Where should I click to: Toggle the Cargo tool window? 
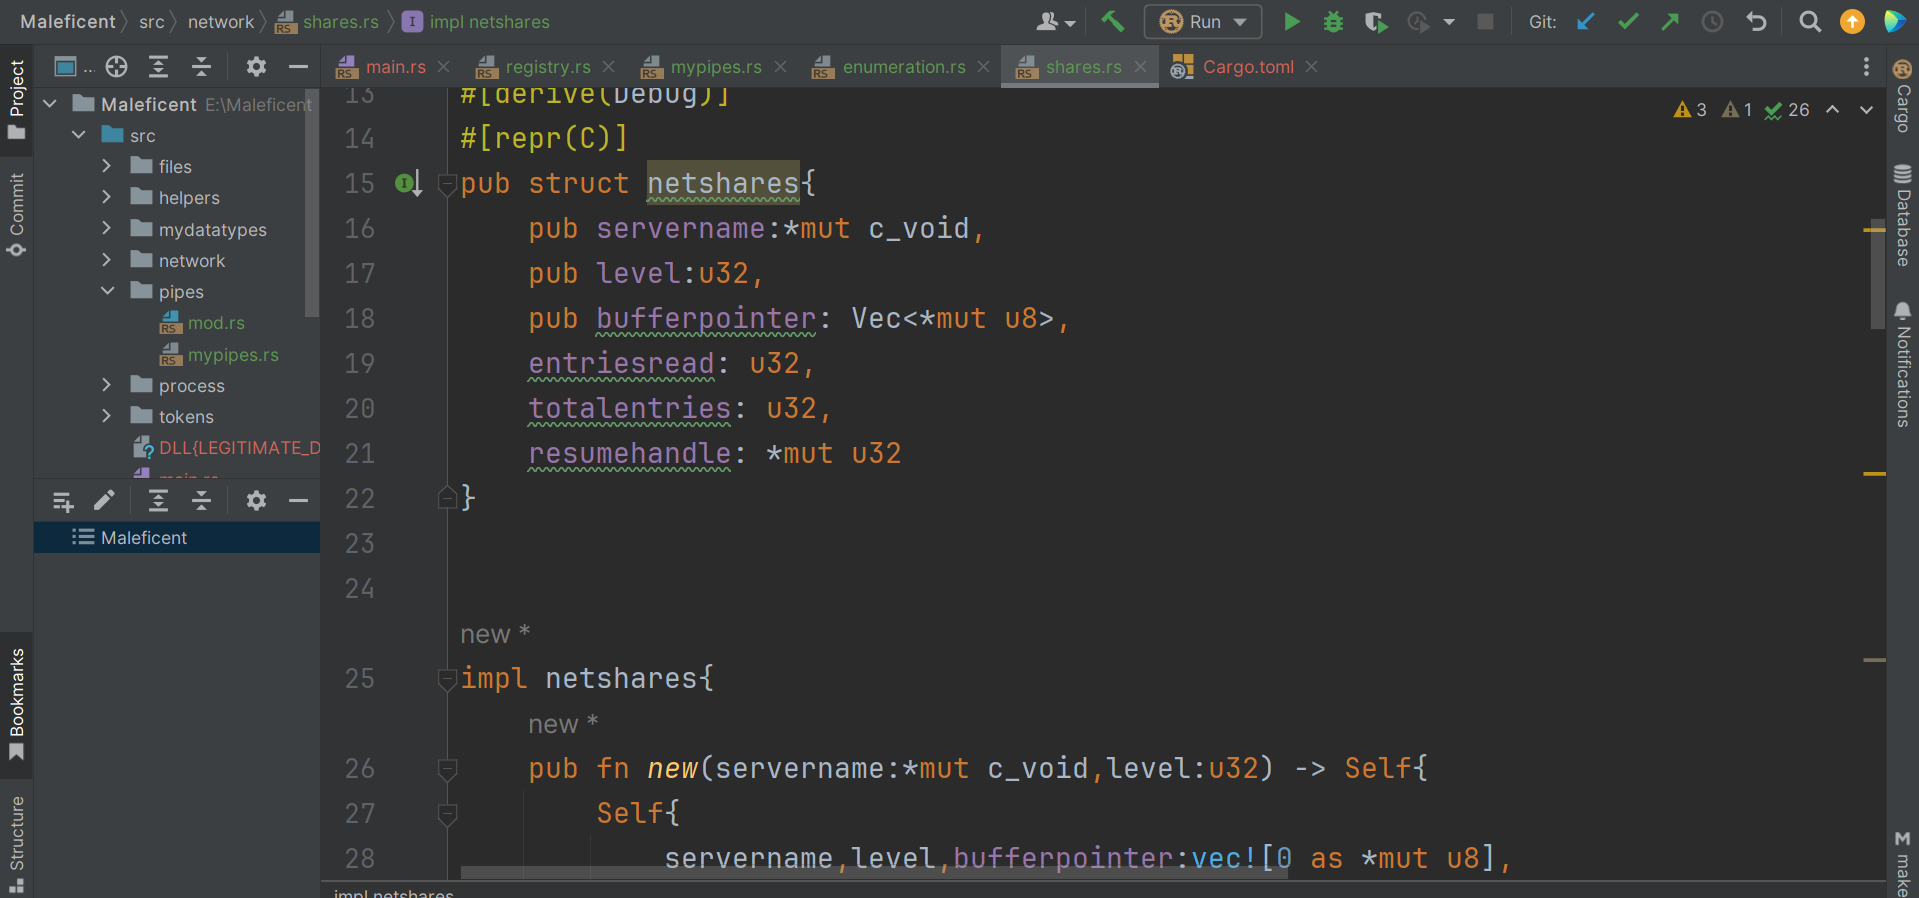[1902, 97]
